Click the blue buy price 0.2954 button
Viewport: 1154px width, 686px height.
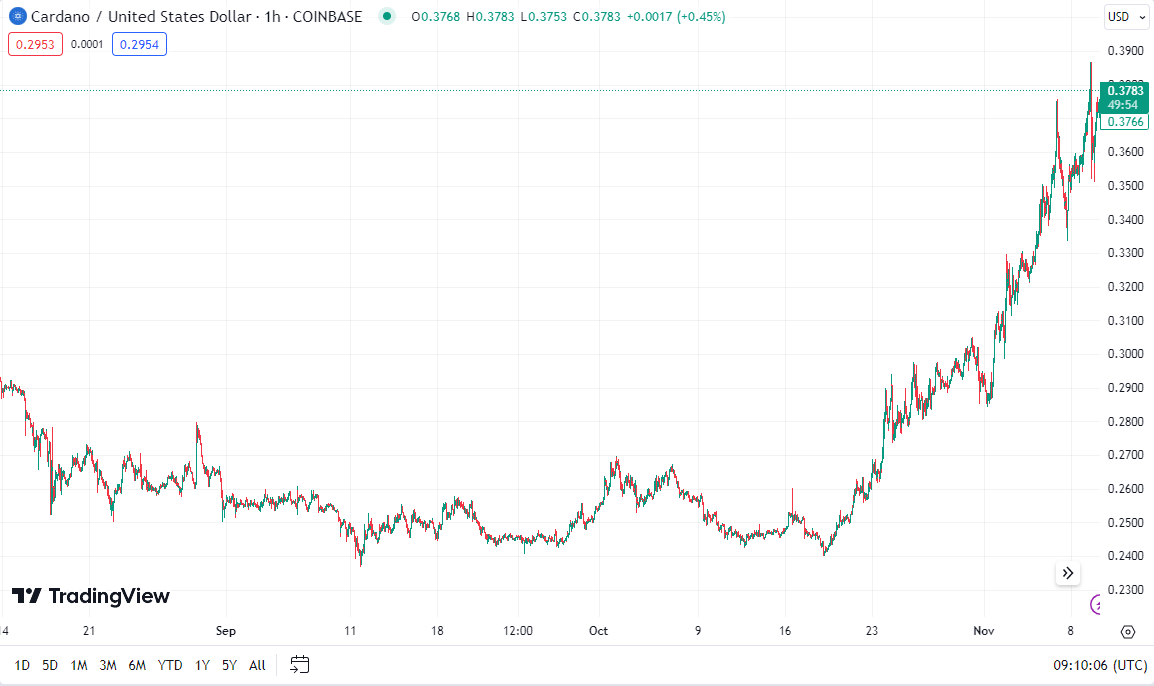(139, 44)
